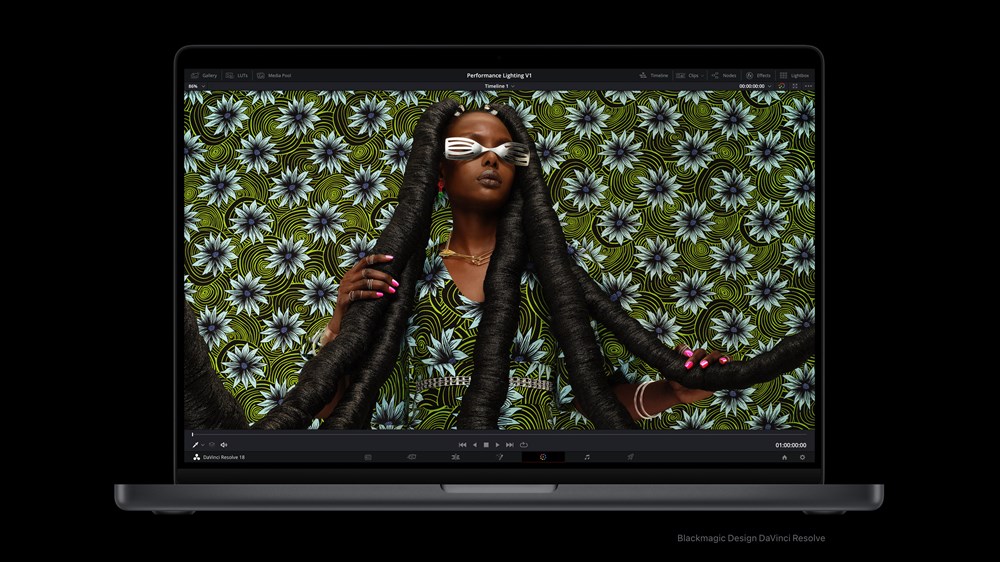Open the 86% viewer zoom dropdown
1000x562 pixels.
194,87
